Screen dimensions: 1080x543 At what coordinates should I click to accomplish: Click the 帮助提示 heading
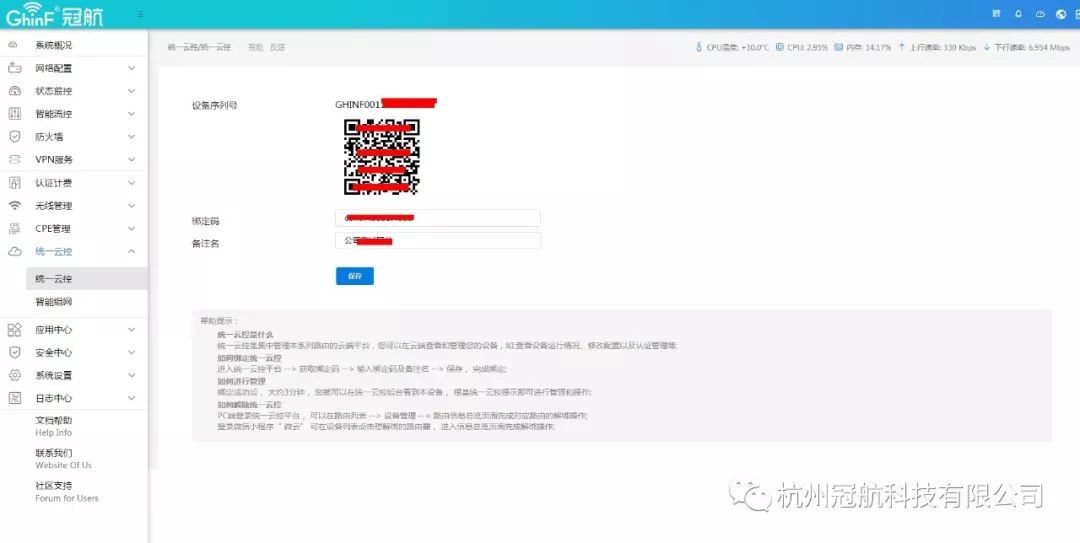click(219, 321)
